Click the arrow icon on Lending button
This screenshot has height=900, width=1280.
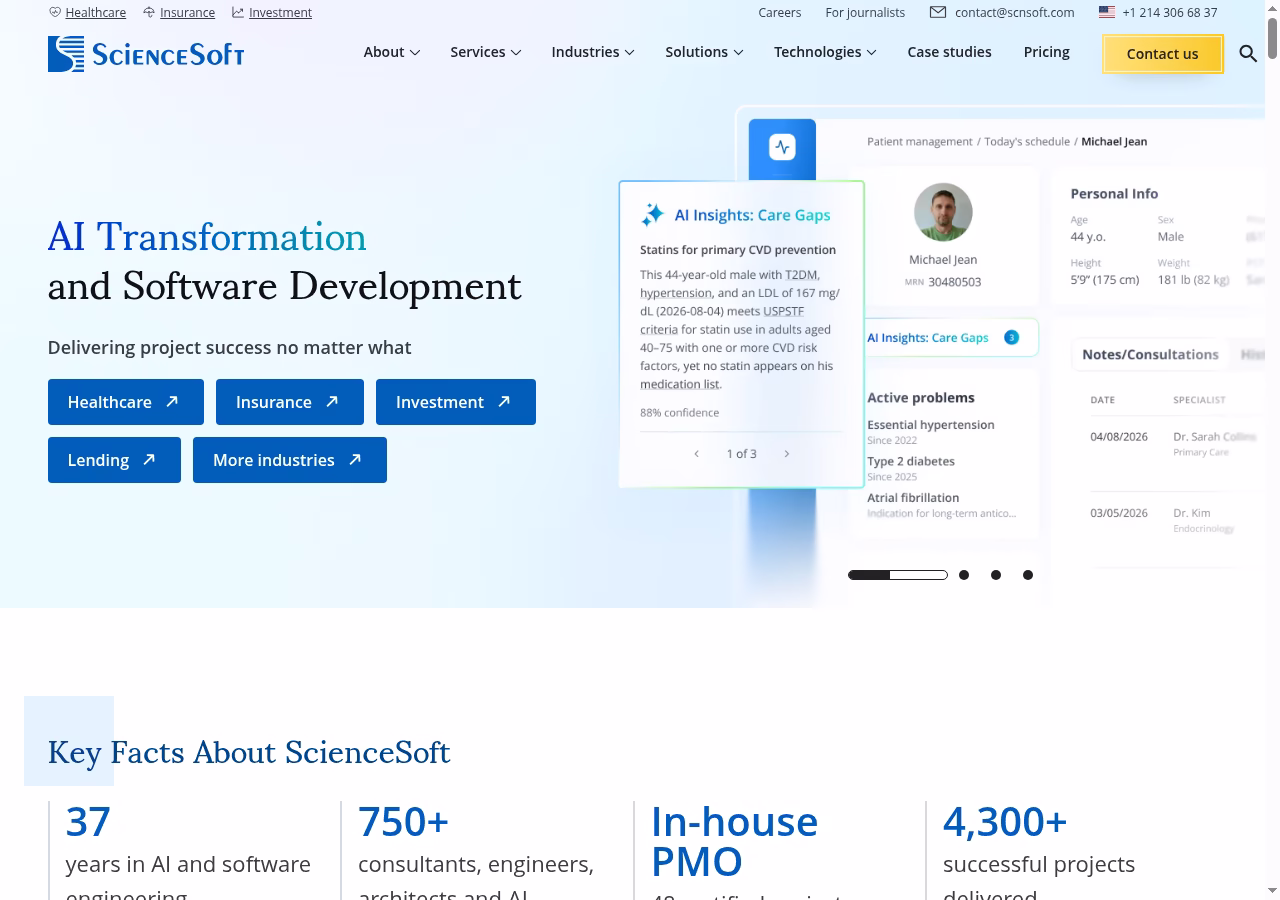149,459
